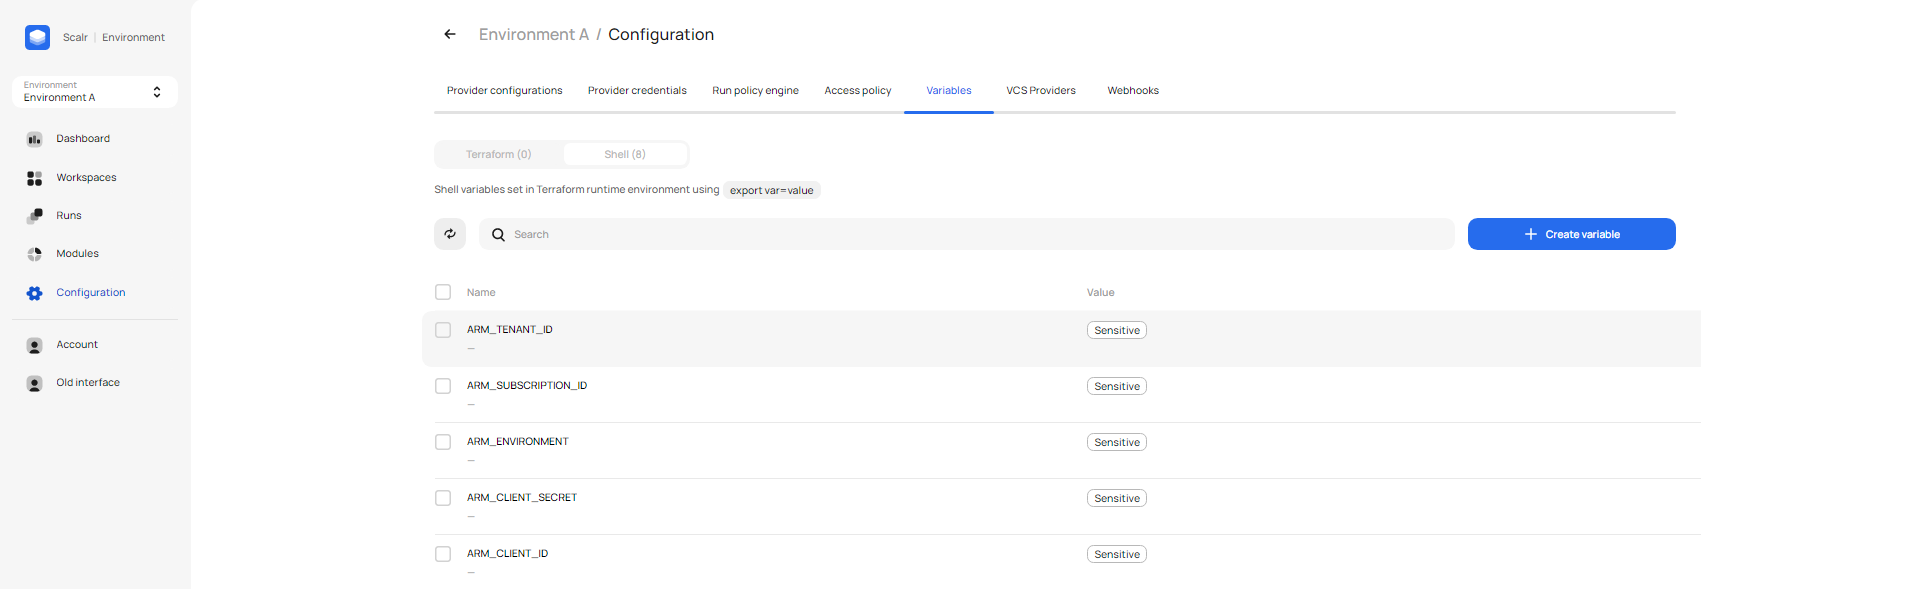Open the VCS Providers tab
The image size is (1919, 589).
[1041, 91]
